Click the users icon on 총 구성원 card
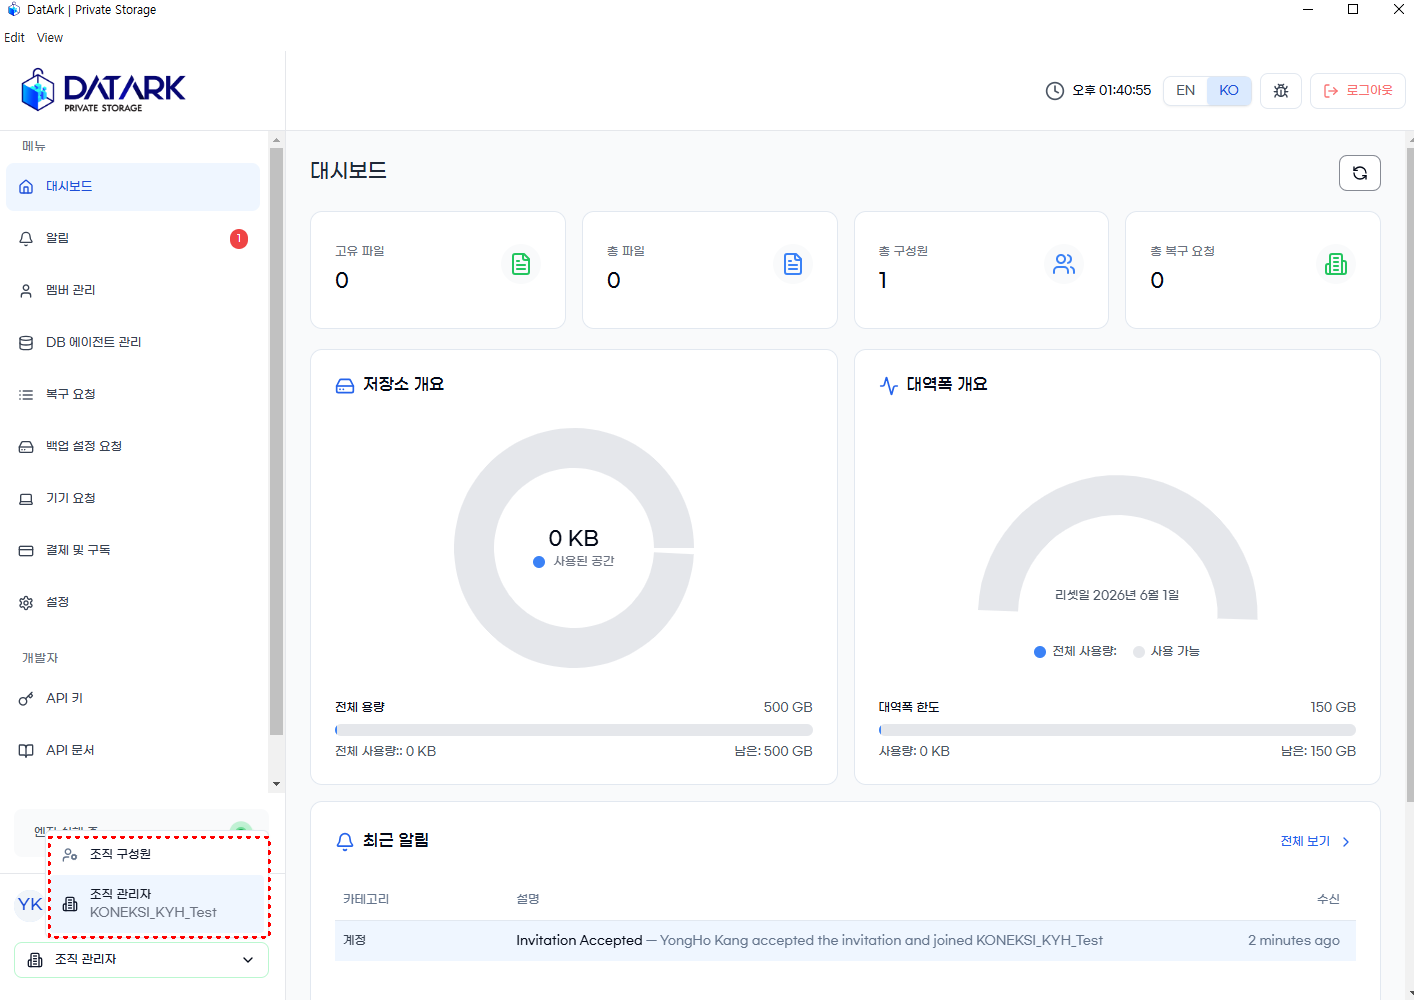This screenshot has height=1000, width=1414. 1064,264
